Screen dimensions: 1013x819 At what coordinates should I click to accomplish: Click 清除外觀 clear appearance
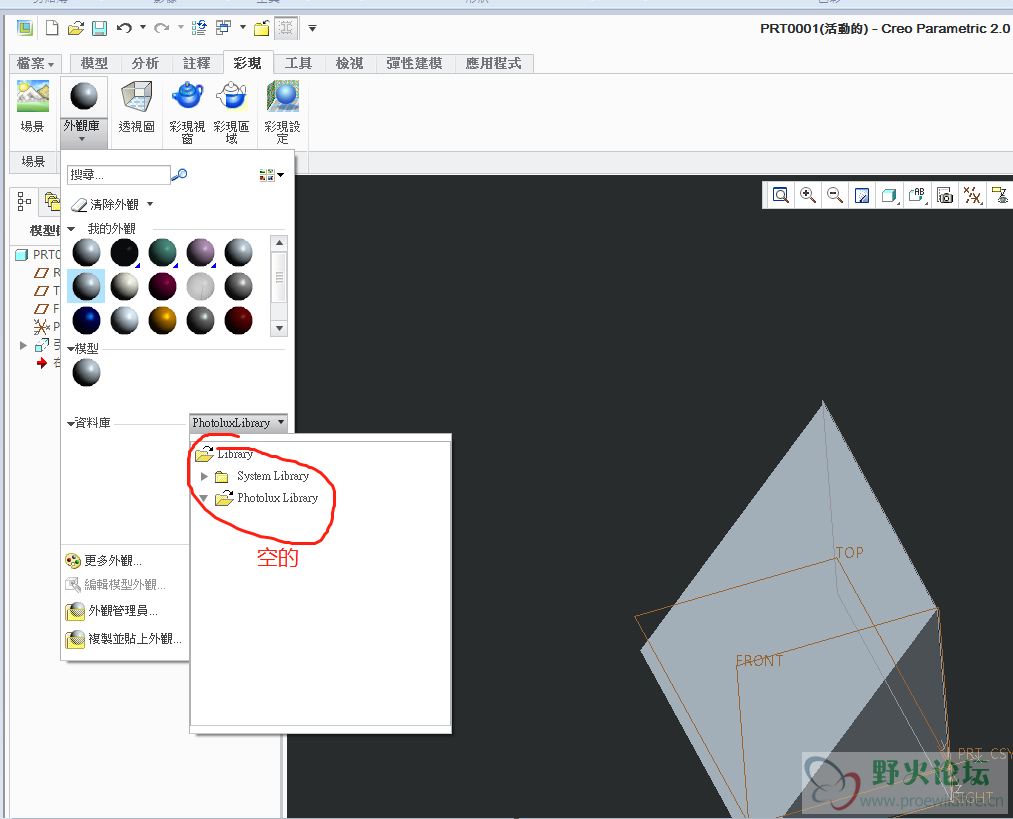click(105, 205)
